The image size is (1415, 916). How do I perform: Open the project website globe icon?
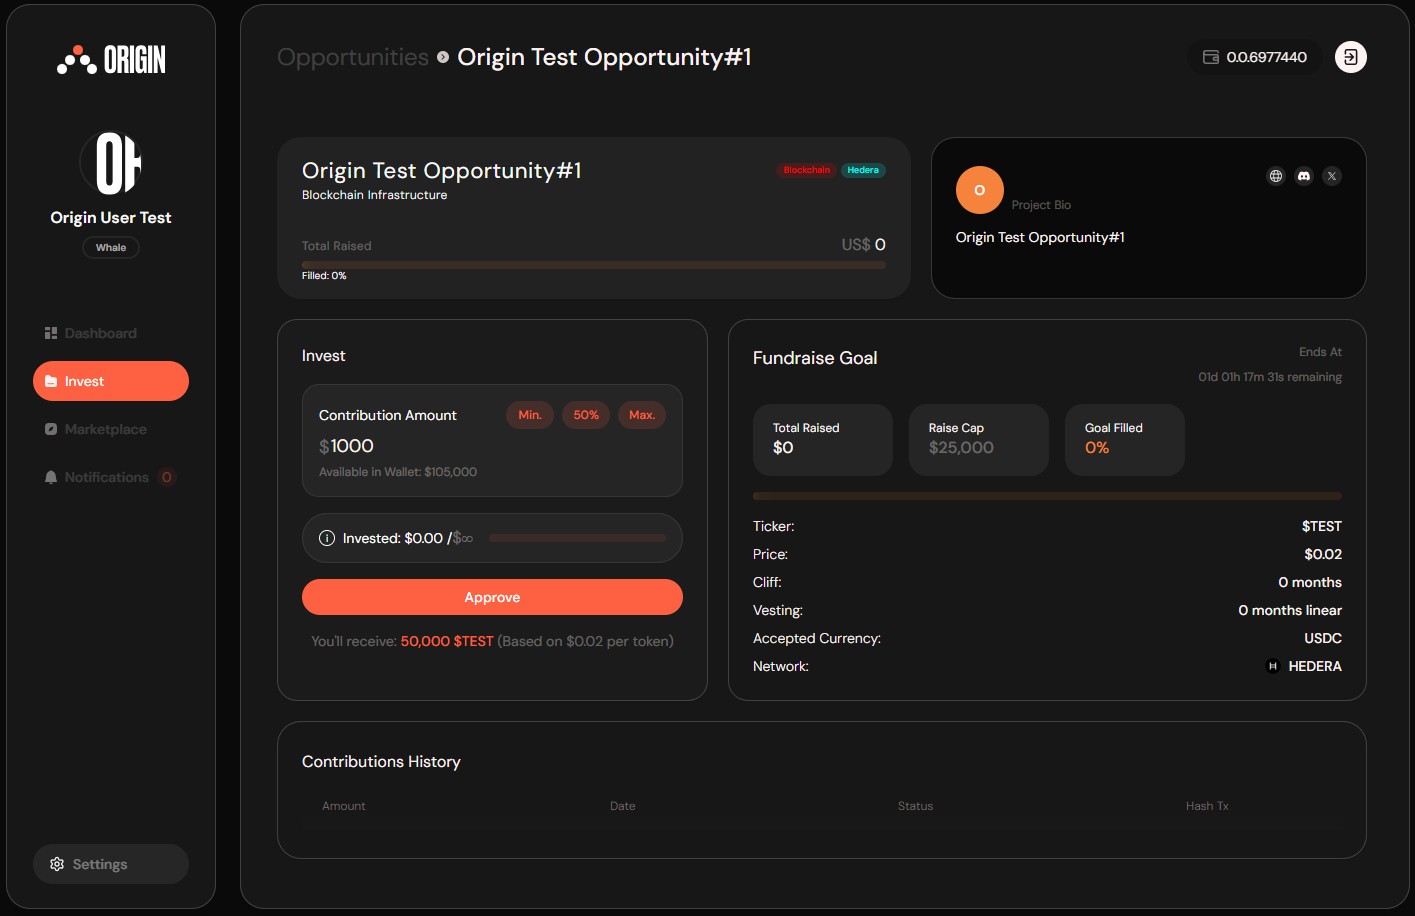pyautogui.click(x=1275, y=176)
